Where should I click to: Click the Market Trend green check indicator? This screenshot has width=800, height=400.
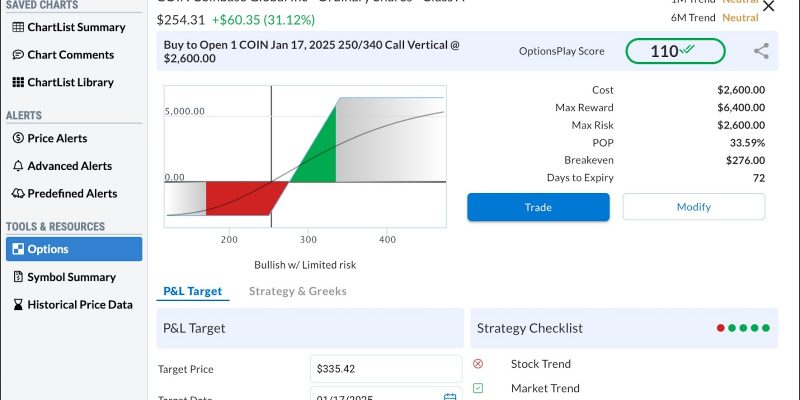tap(478, 388)
